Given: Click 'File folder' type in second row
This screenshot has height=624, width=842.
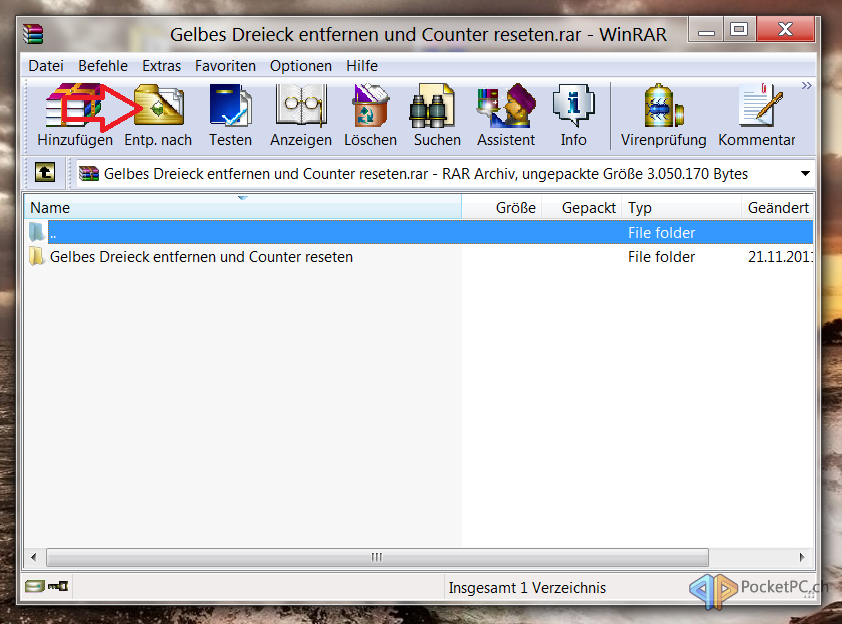Looking at the screenshot, I should point(662,257).
